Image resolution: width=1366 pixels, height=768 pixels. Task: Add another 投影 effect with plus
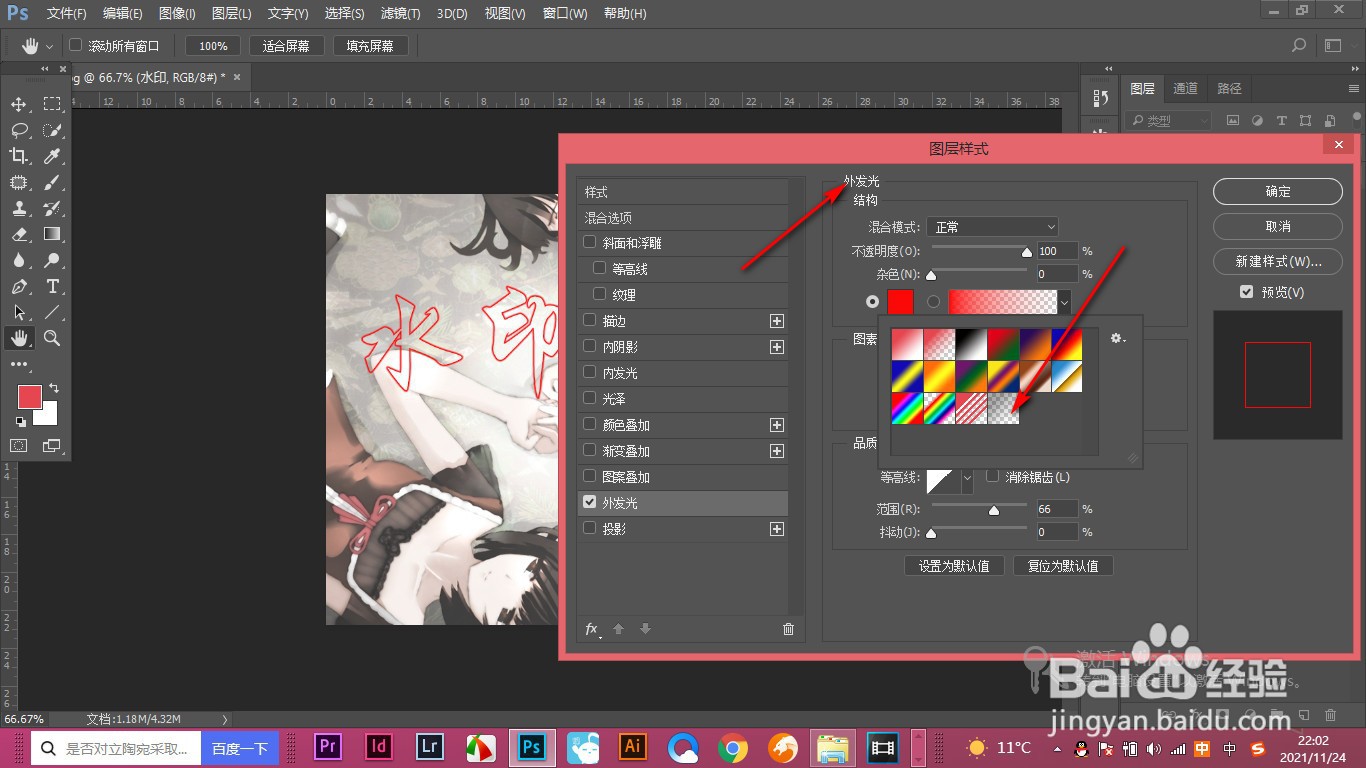[777, 529]
